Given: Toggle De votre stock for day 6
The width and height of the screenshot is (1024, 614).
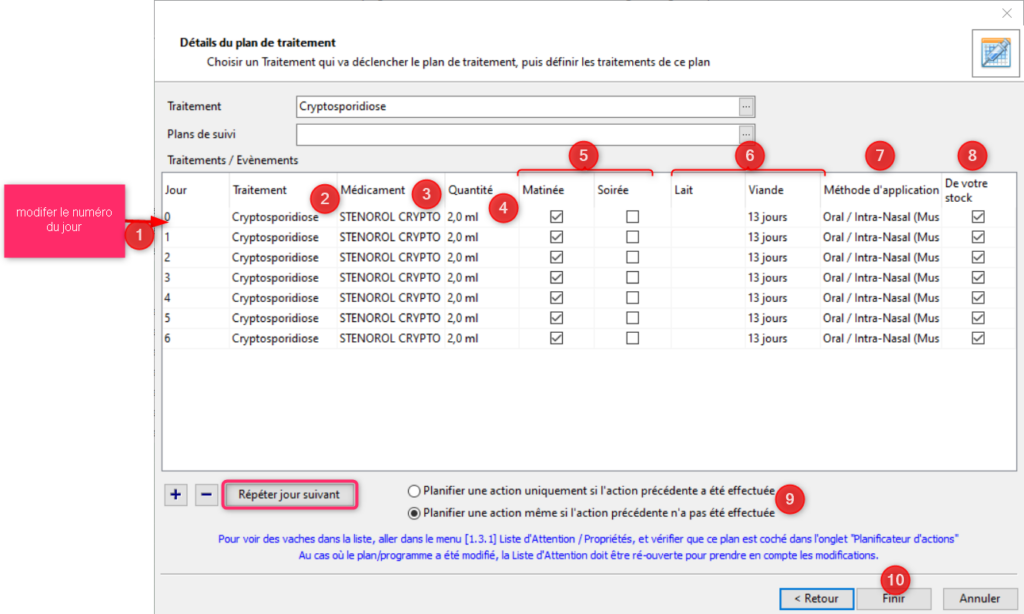Looking at the screenshot, I should pos(978,338).
